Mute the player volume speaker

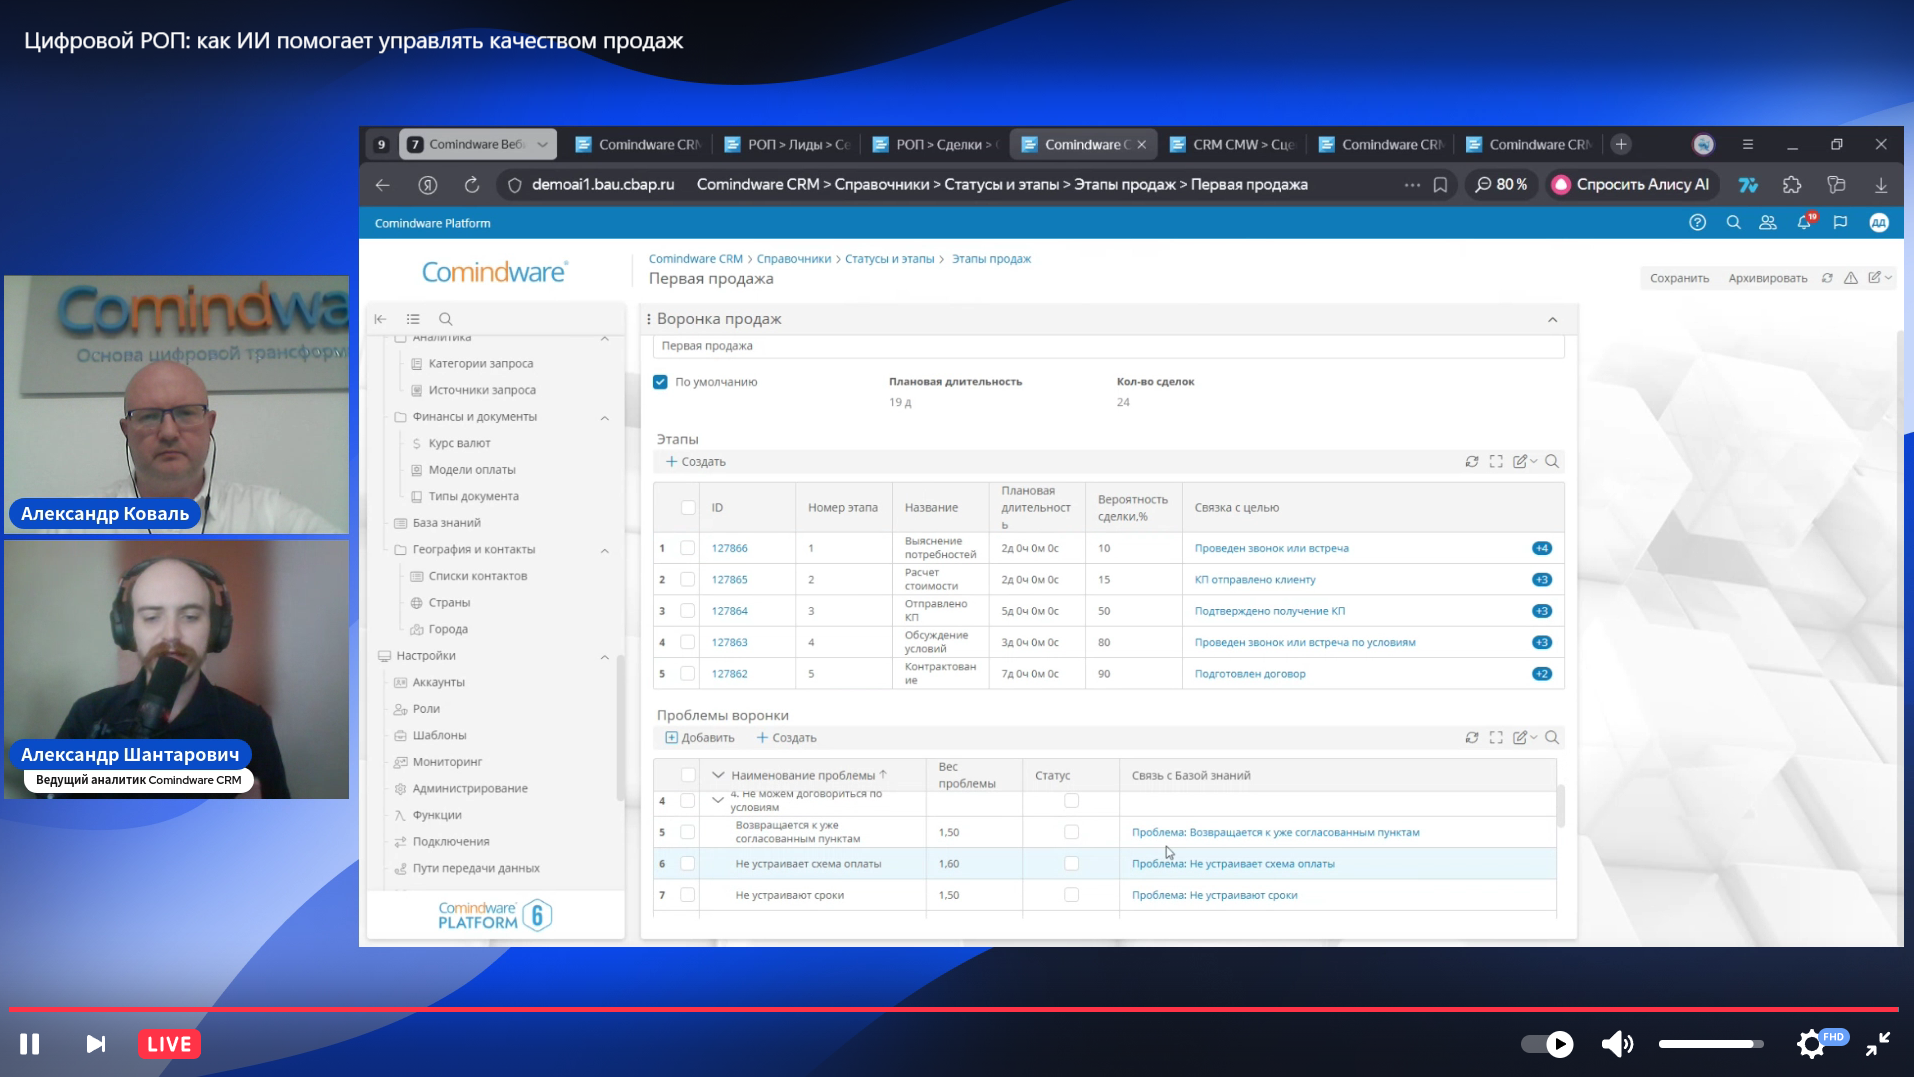(1617, 1044)
